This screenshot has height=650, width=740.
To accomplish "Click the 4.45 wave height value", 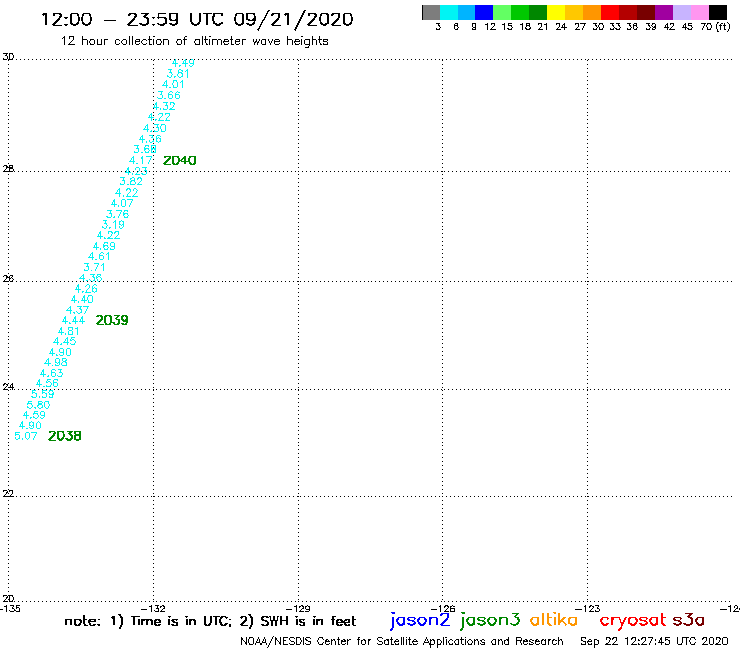I will (x=65, y=341).
